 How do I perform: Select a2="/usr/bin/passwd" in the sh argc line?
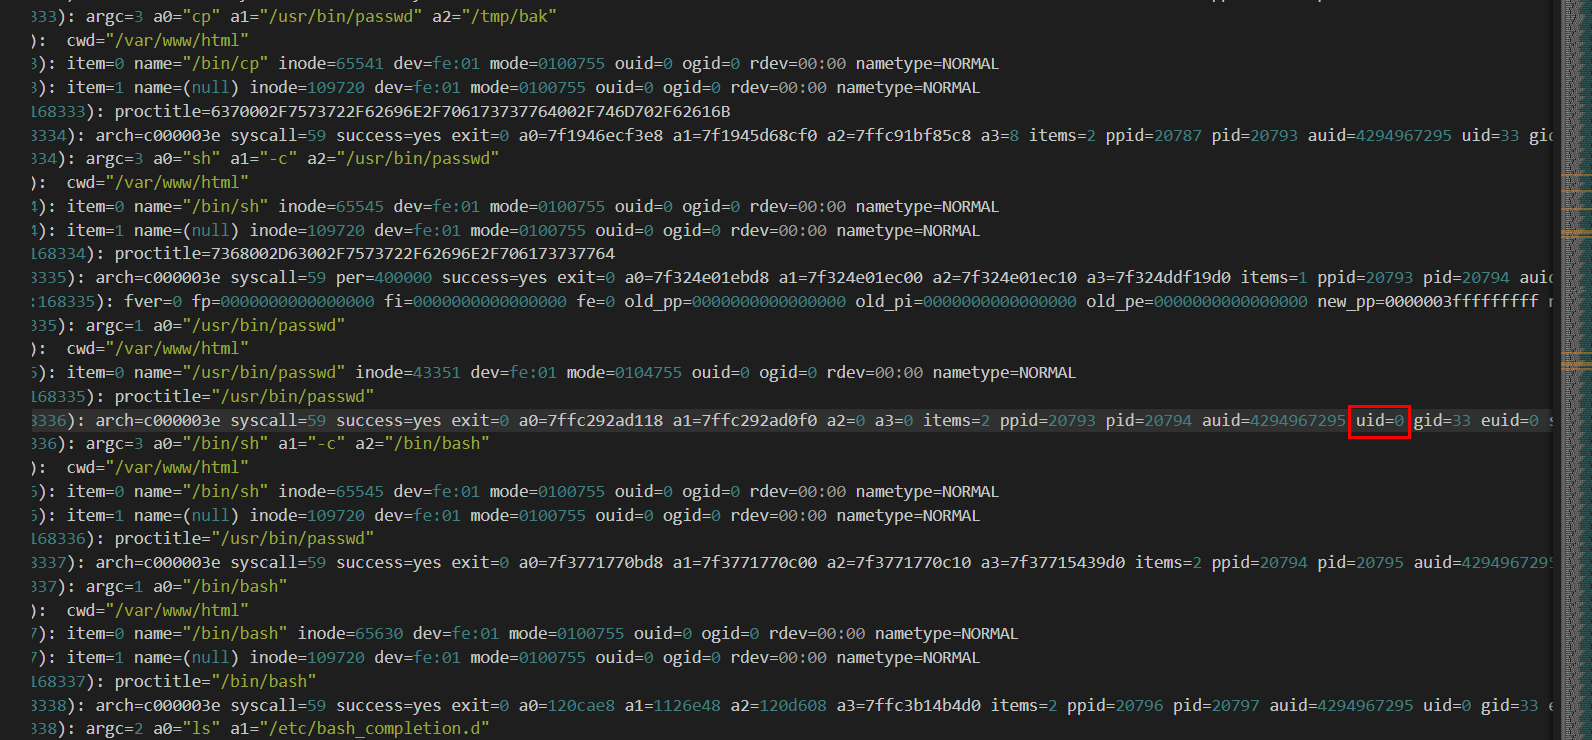(403, 158)
